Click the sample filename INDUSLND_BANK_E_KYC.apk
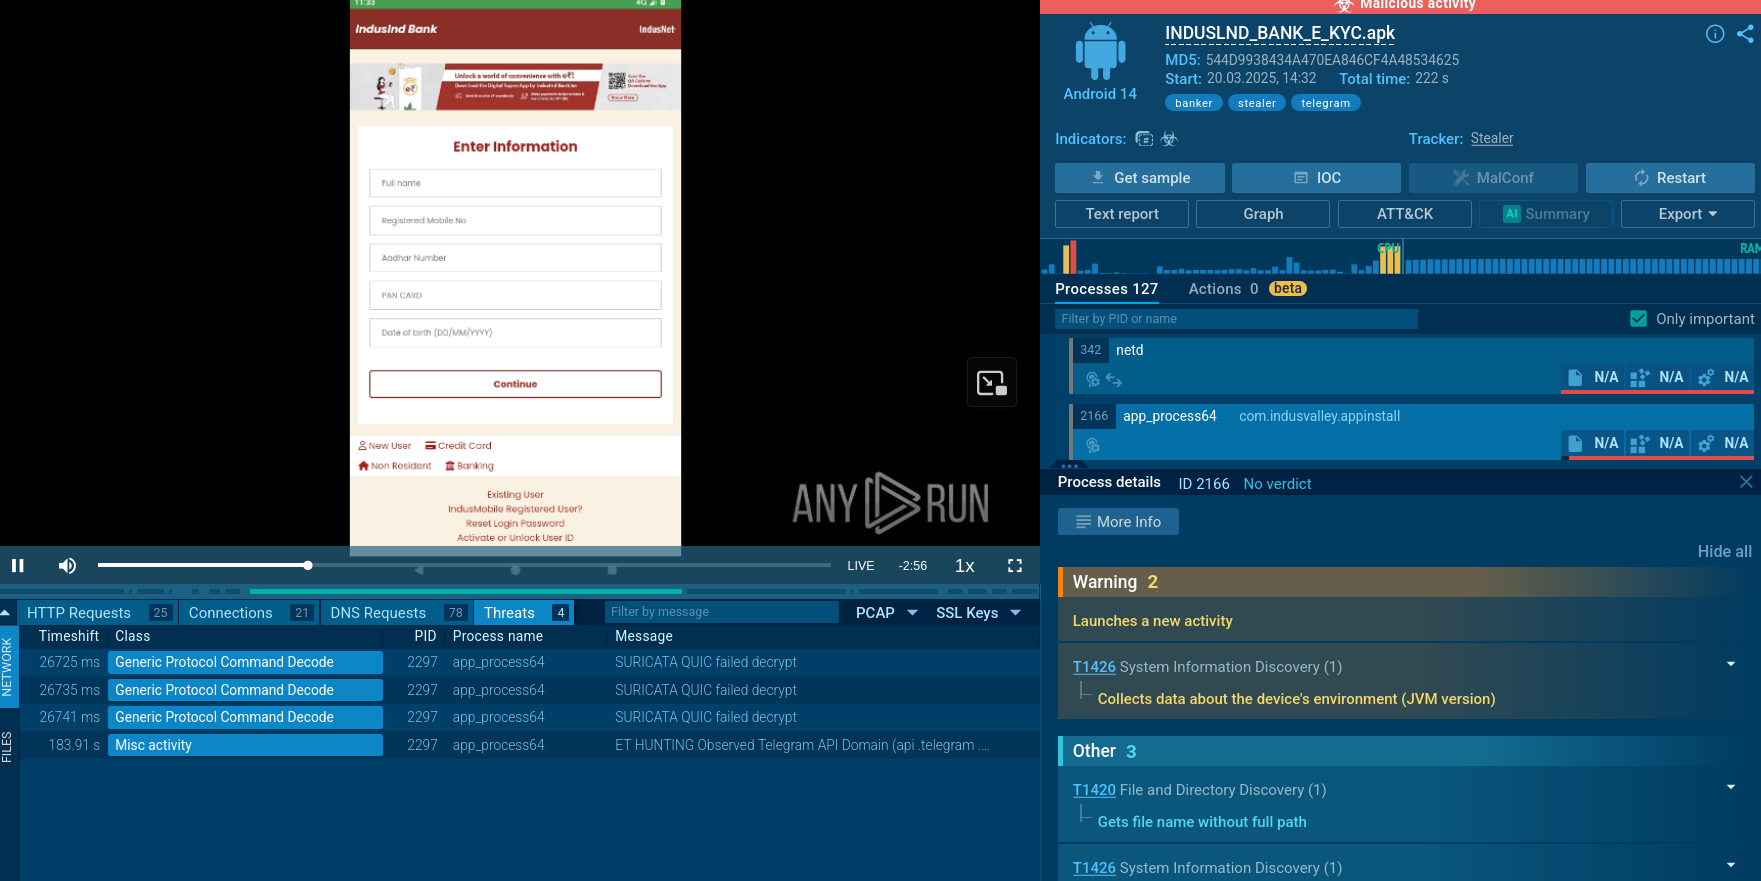The image size is (1761, 881). [1280, 33]
